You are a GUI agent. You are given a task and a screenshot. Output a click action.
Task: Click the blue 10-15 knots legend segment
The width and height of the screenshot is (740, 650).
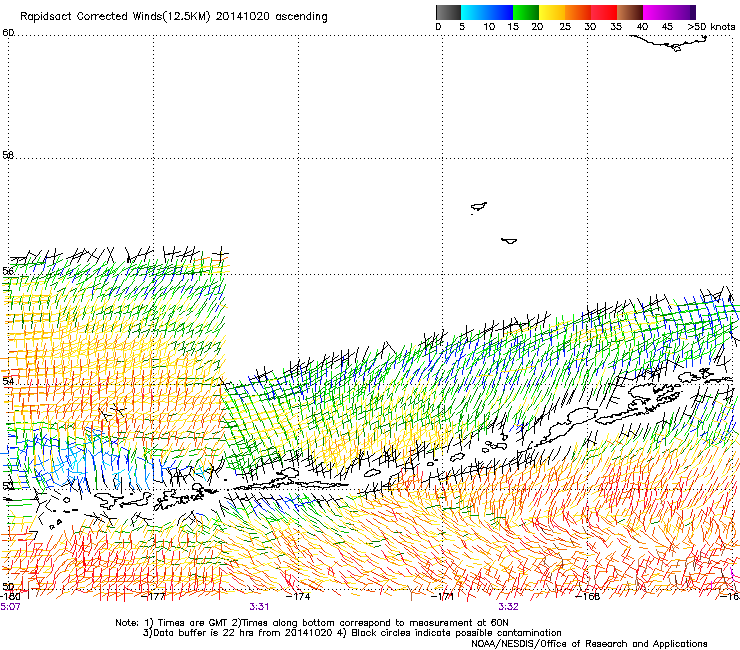(500, 12)
